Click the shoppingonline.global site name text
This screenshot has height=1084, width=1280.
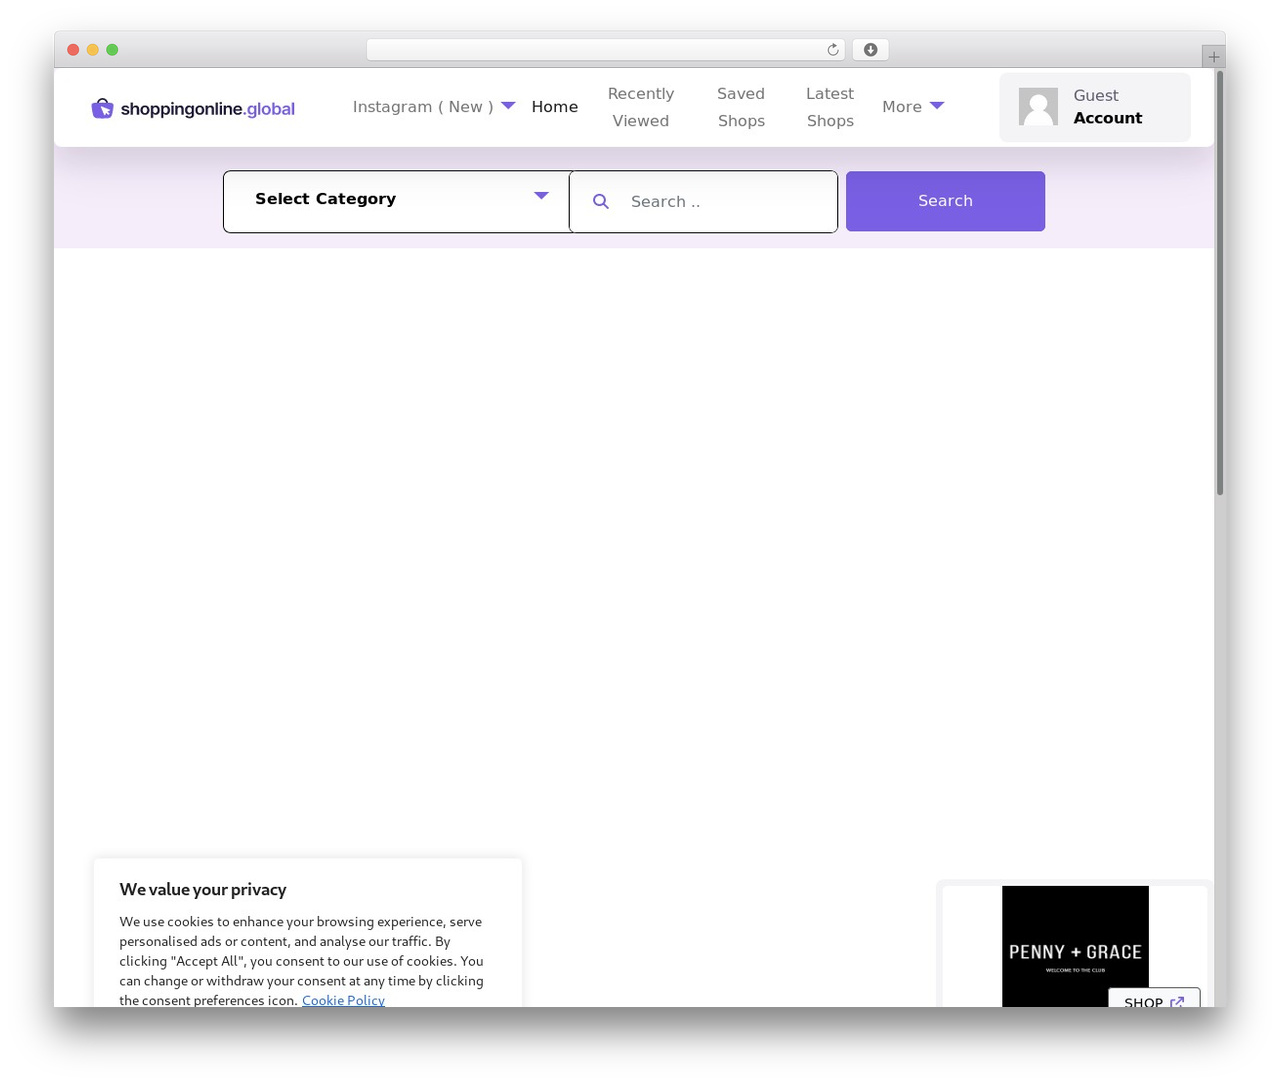point(208,109)
